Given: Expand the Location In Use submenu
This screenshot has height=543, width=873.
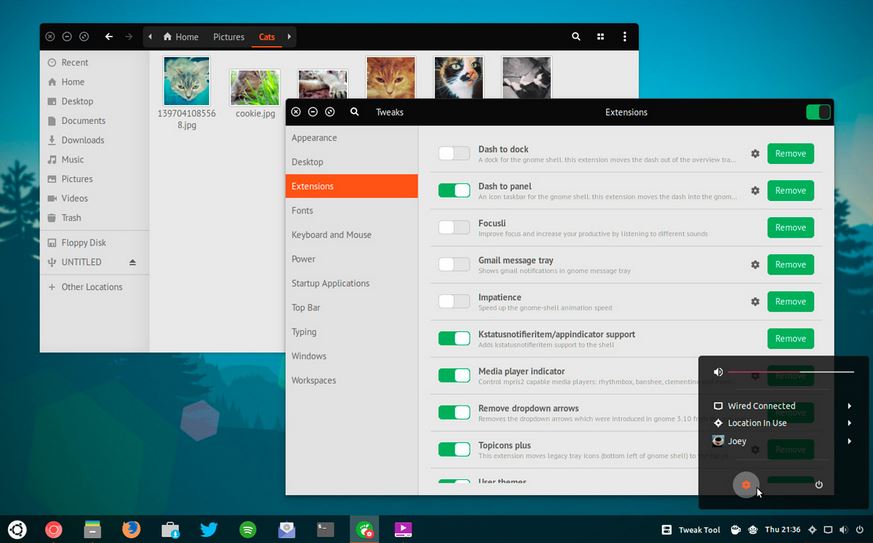Looking at the screenshot, I should click(x=850, y=423).
